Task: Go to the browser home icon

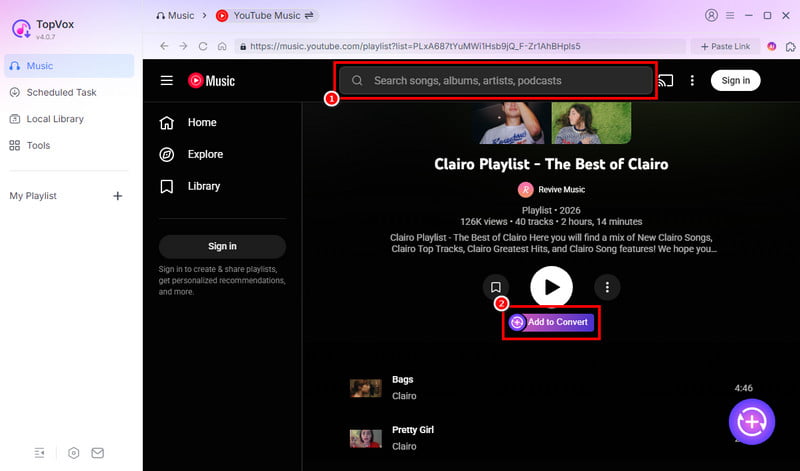Action: click(x=223, y=46)
